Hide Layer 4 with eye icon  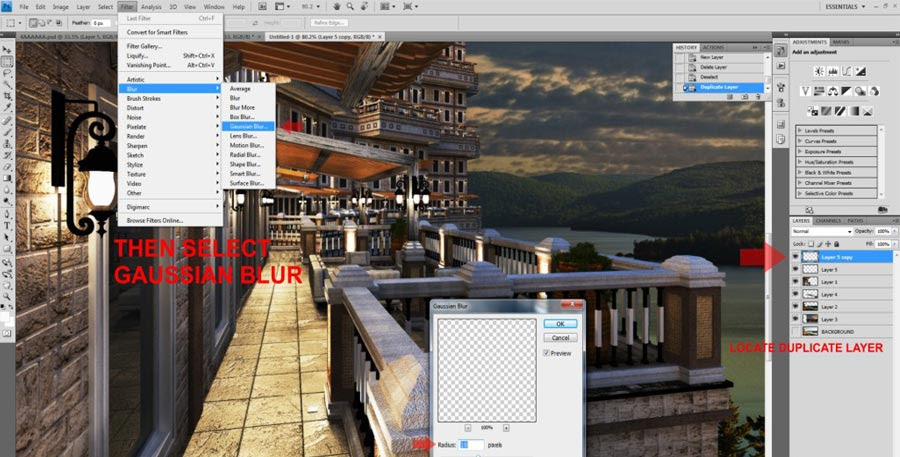[796, 295]
